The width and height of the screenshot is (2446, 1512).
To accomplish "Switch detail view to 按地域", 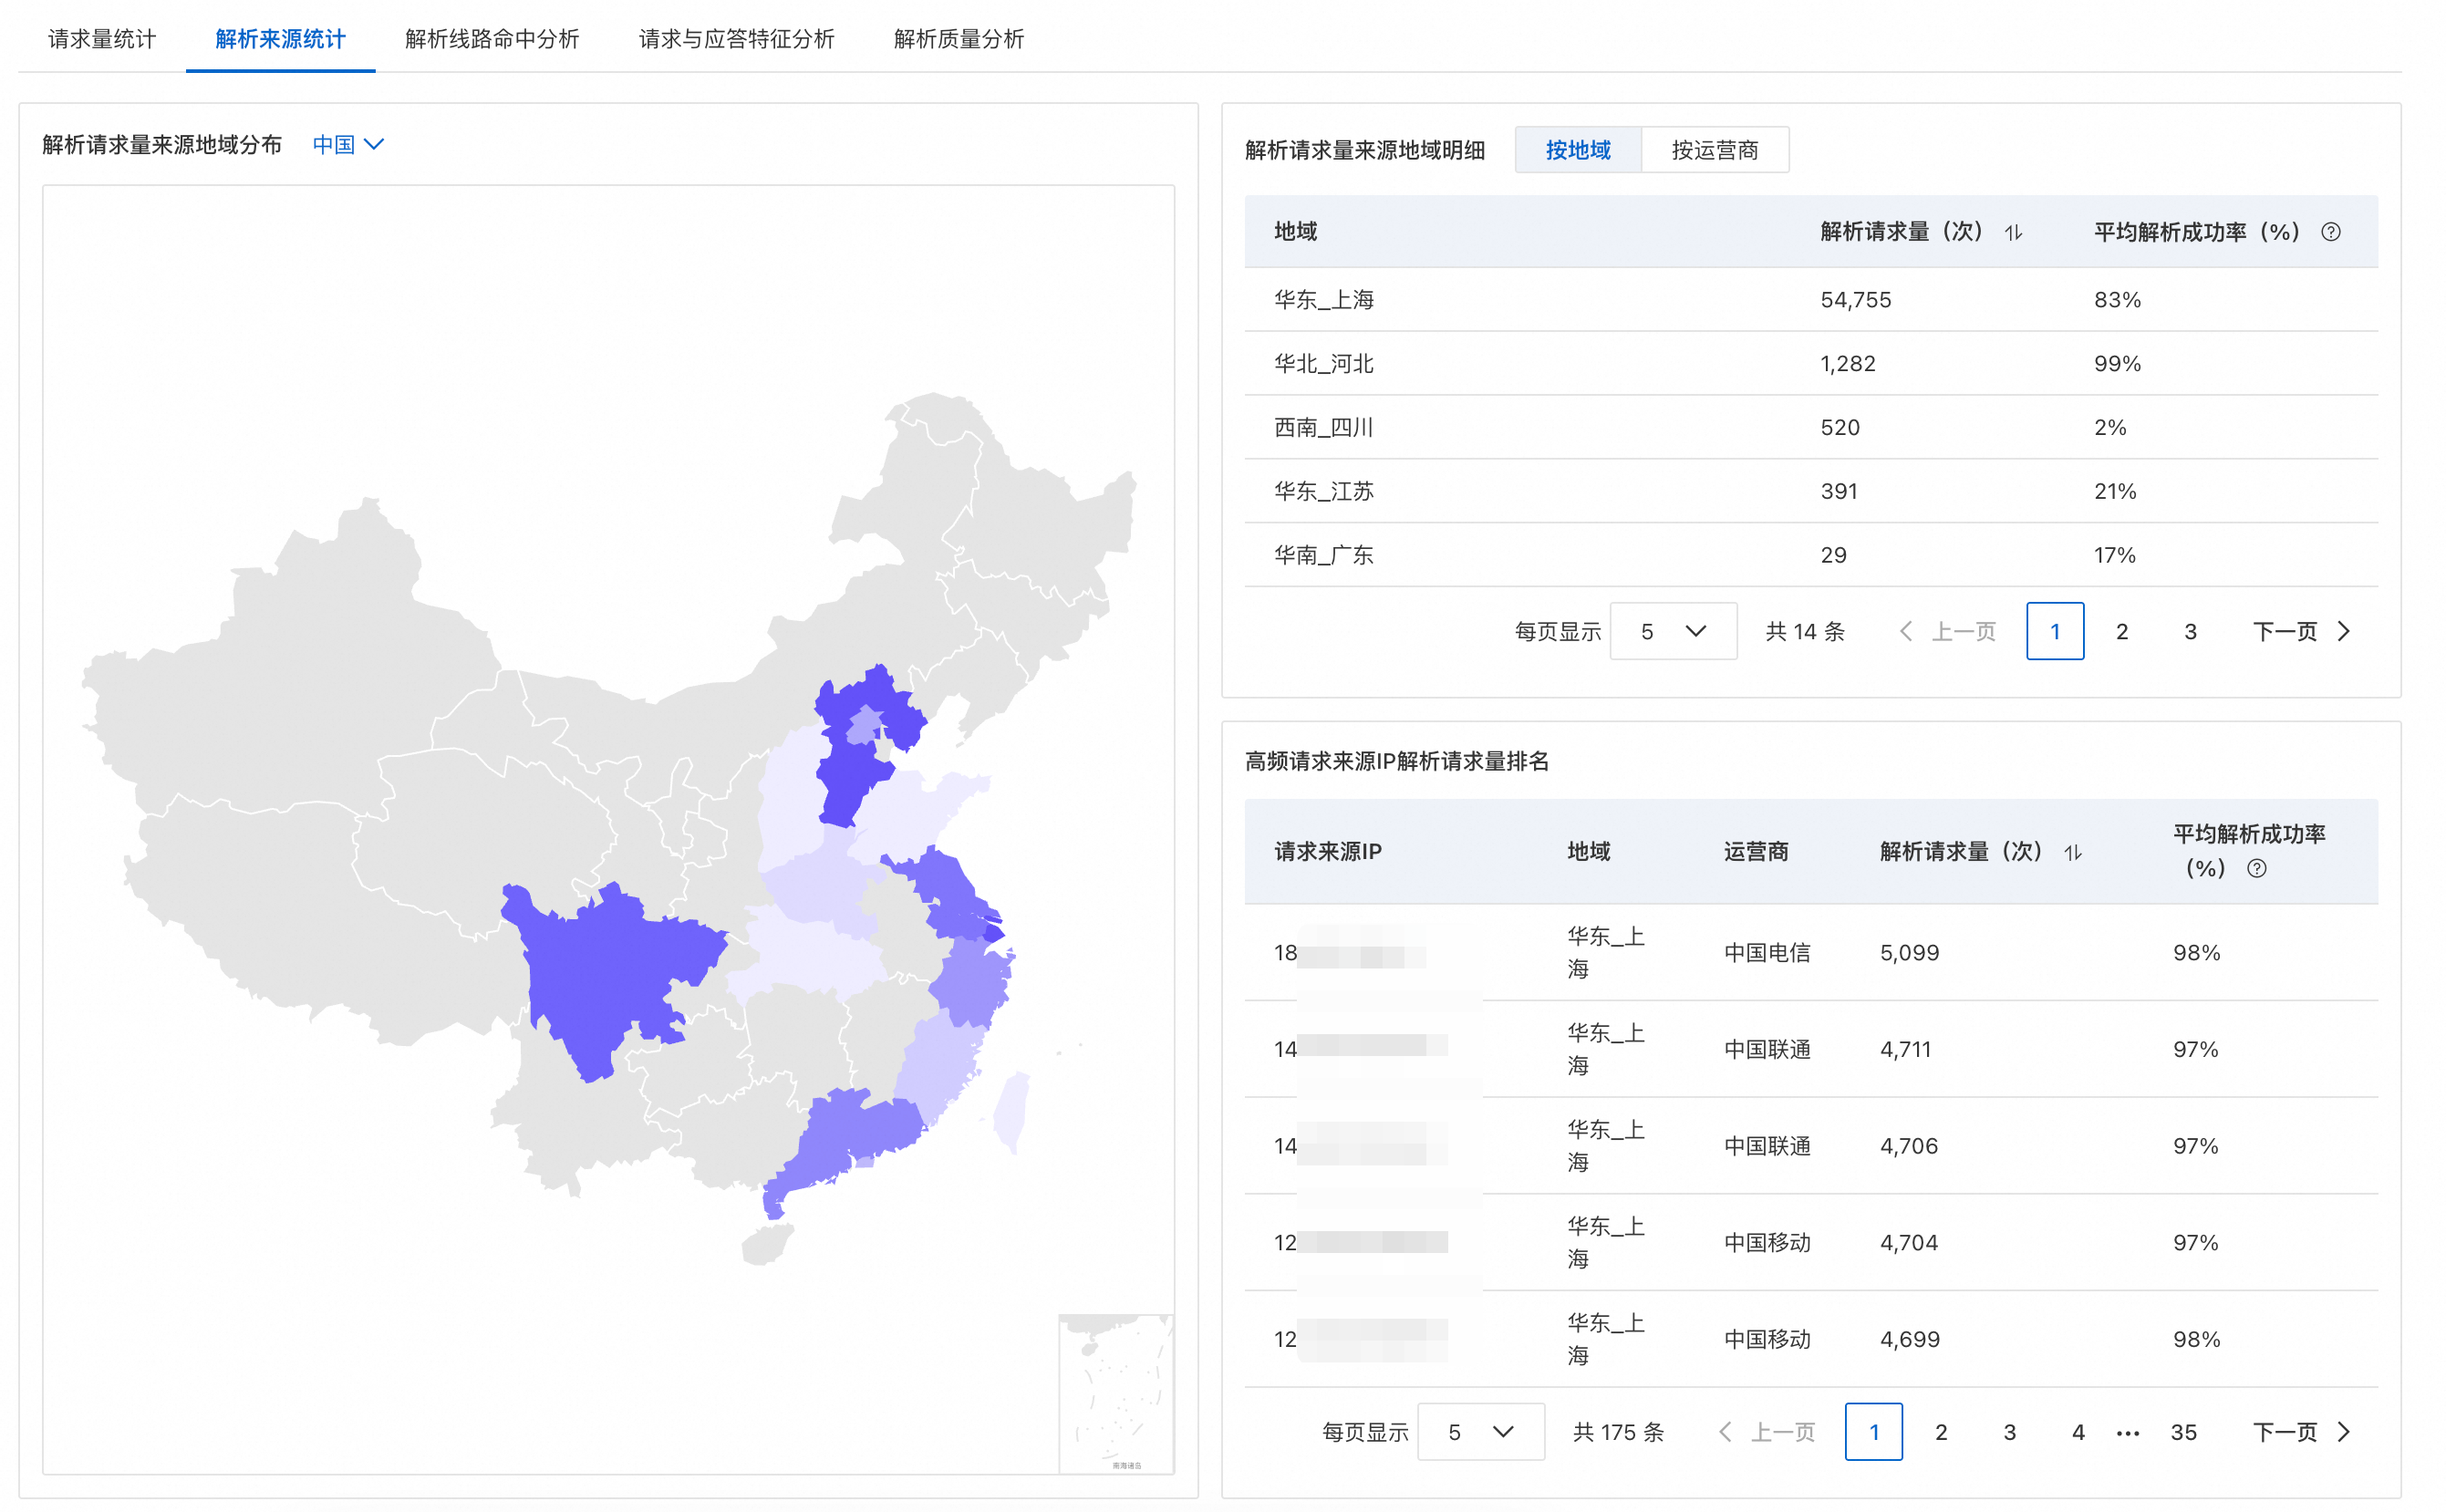I will (1577, 150).
